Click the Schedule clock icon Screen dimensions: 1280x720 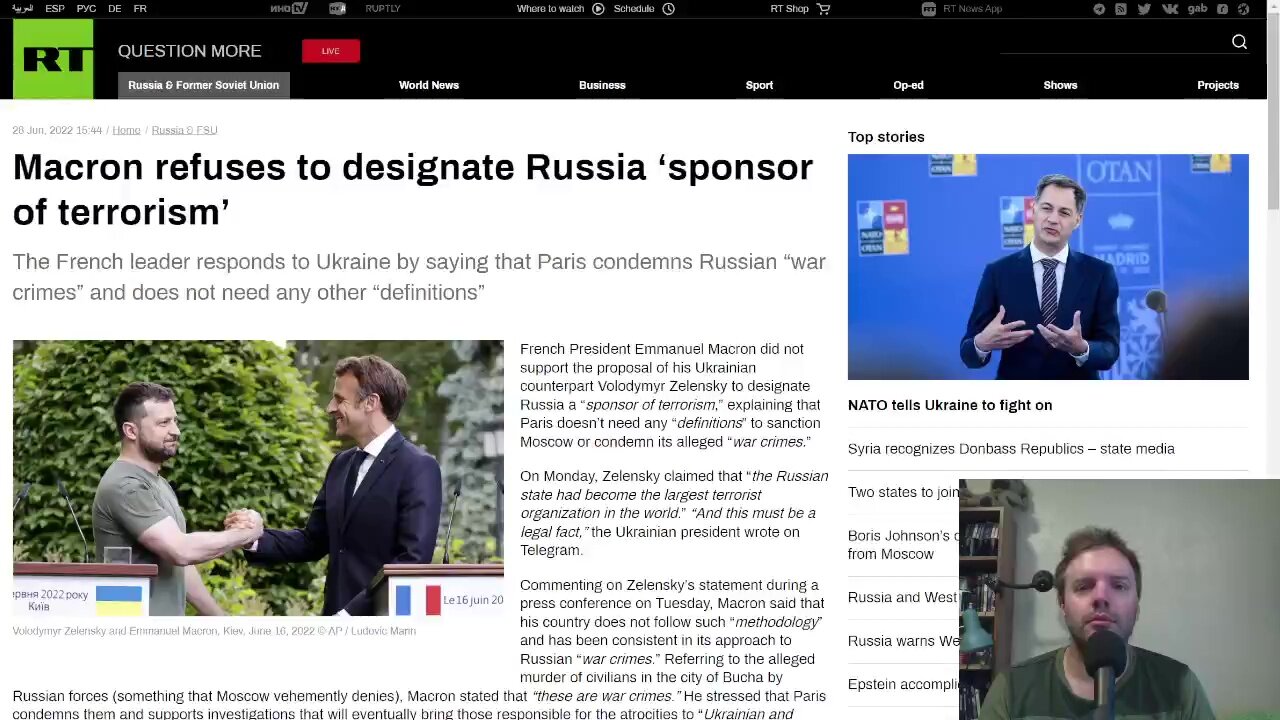[669, 9]
